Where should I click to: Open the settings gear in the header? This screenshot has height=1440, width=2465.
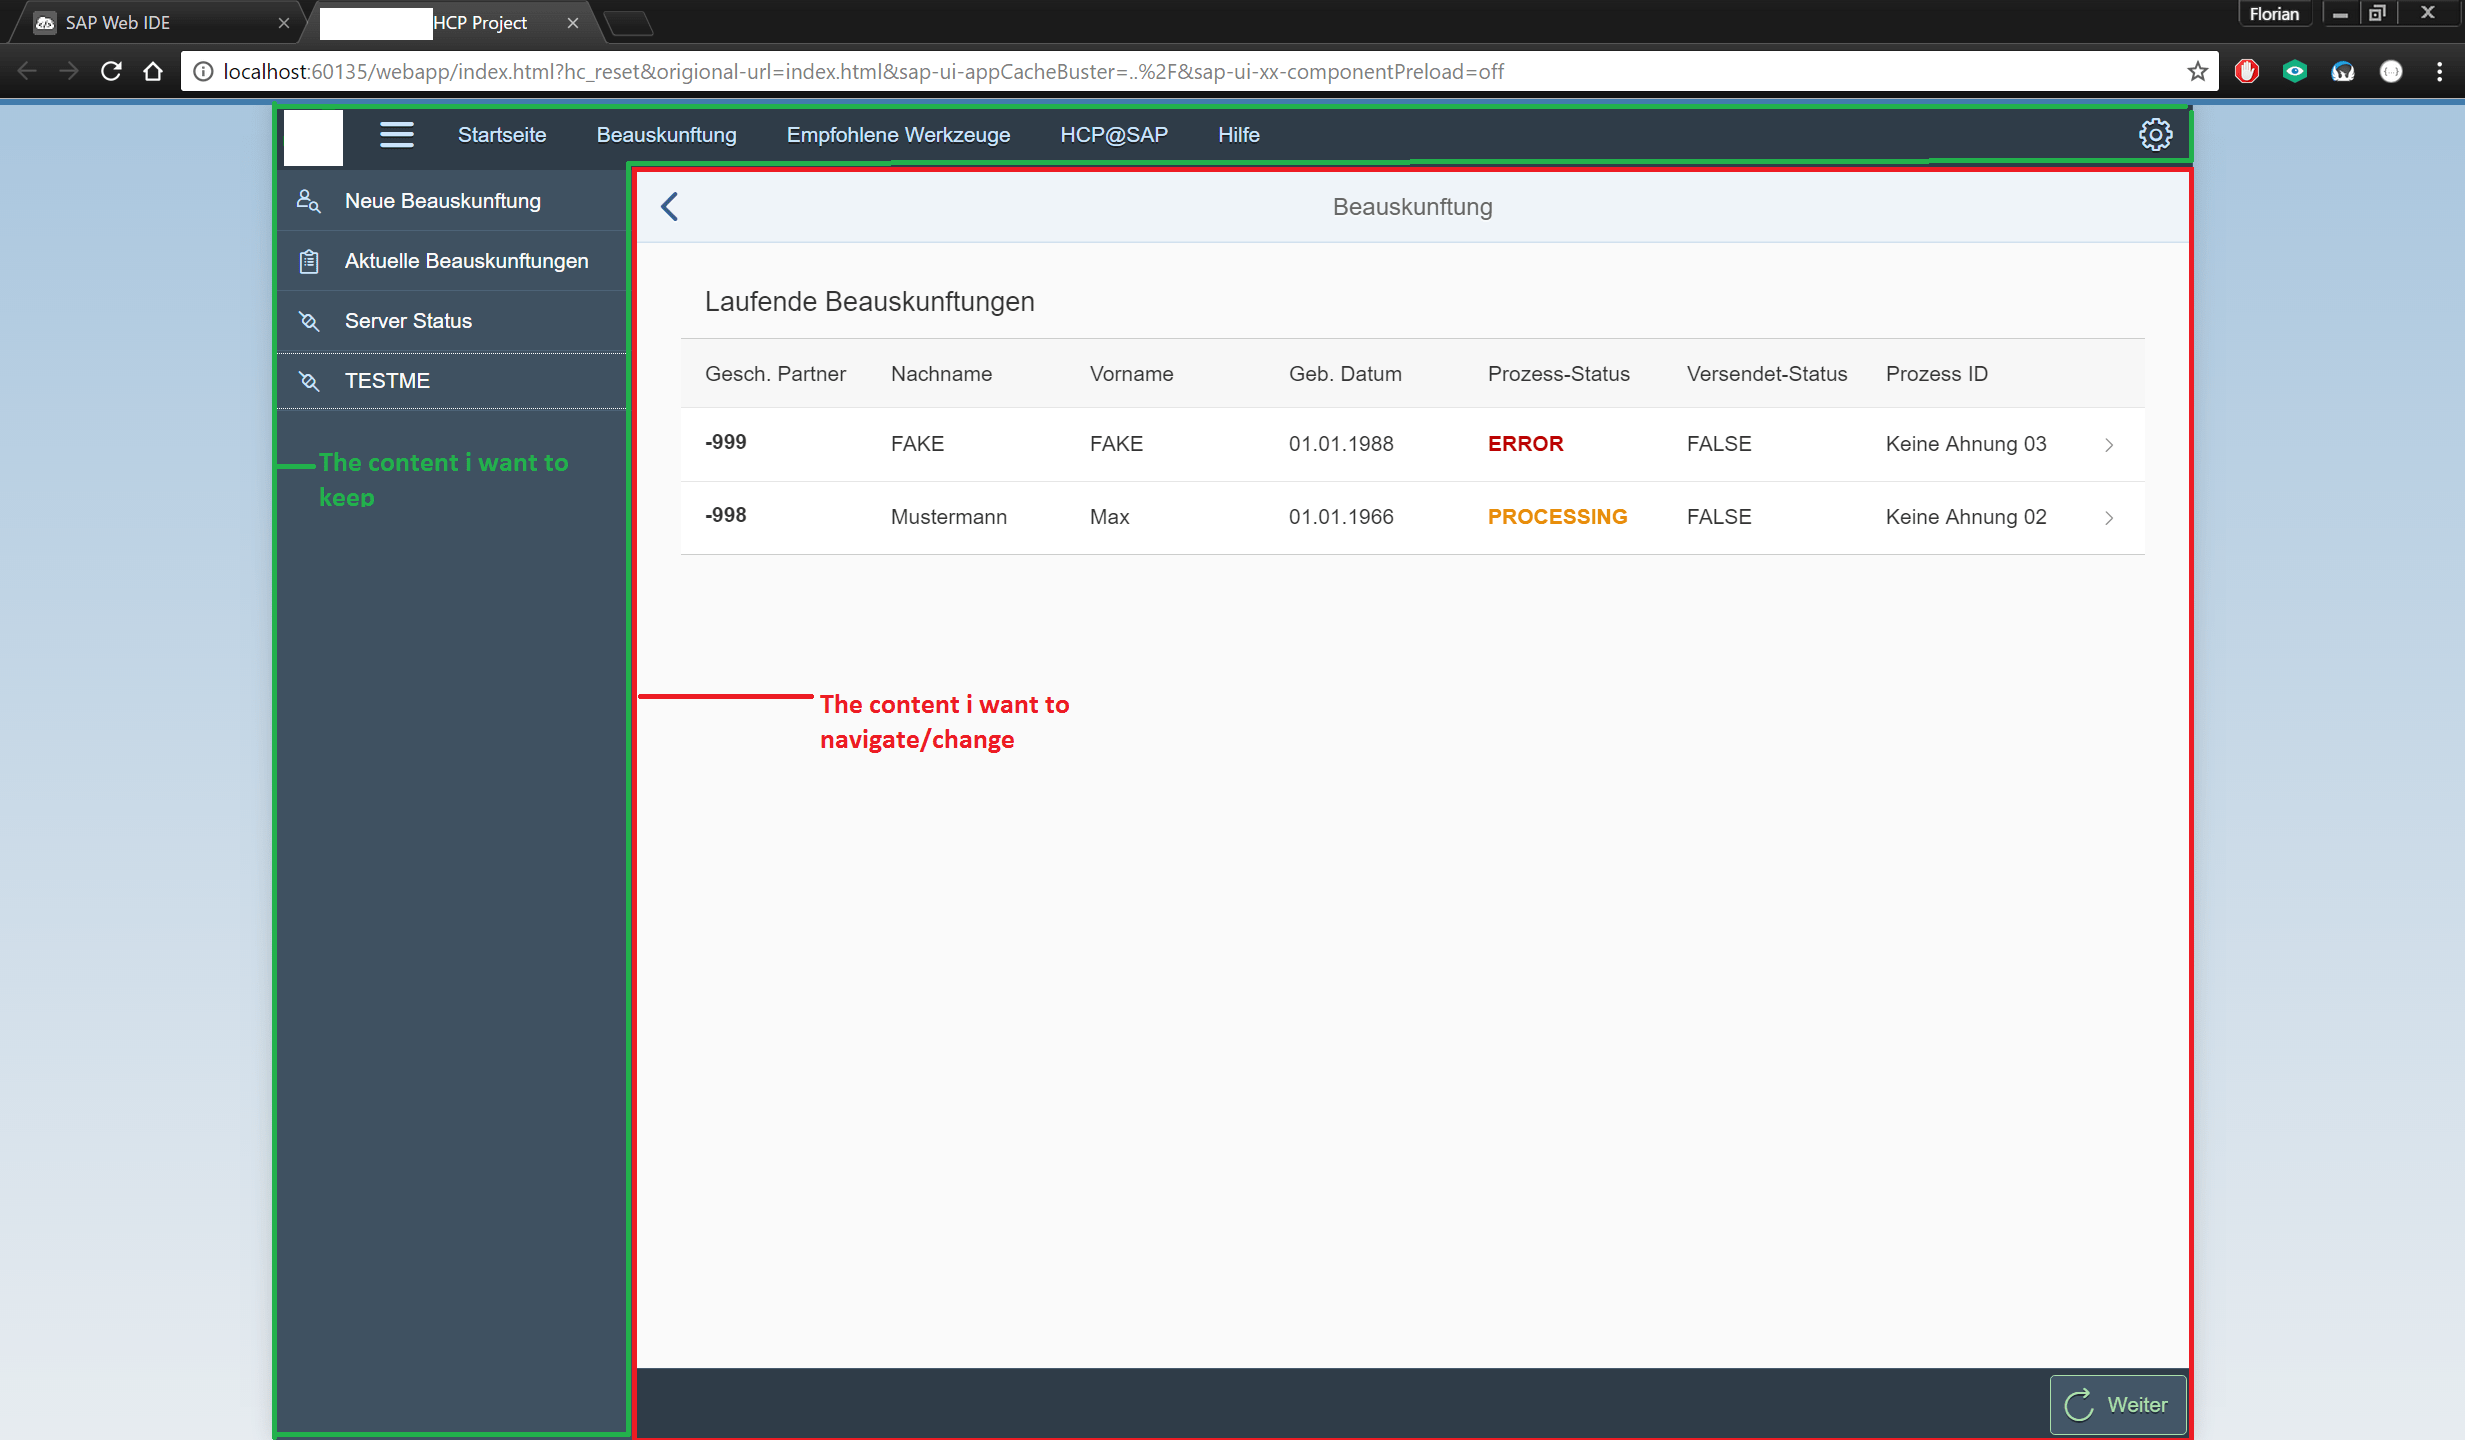coord(2156,134)
